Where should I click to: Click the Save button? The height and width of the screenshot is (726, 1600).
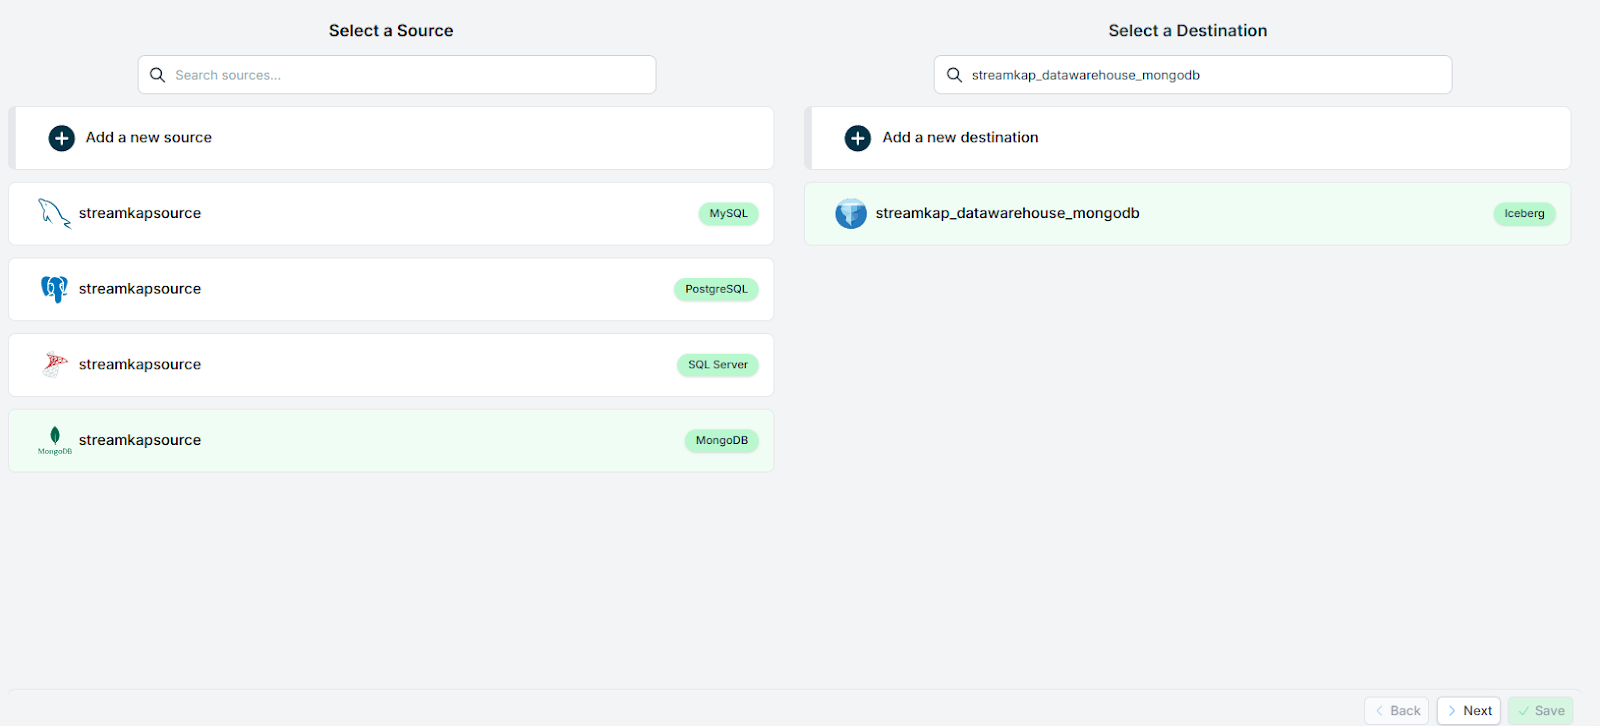[1541, 711]
